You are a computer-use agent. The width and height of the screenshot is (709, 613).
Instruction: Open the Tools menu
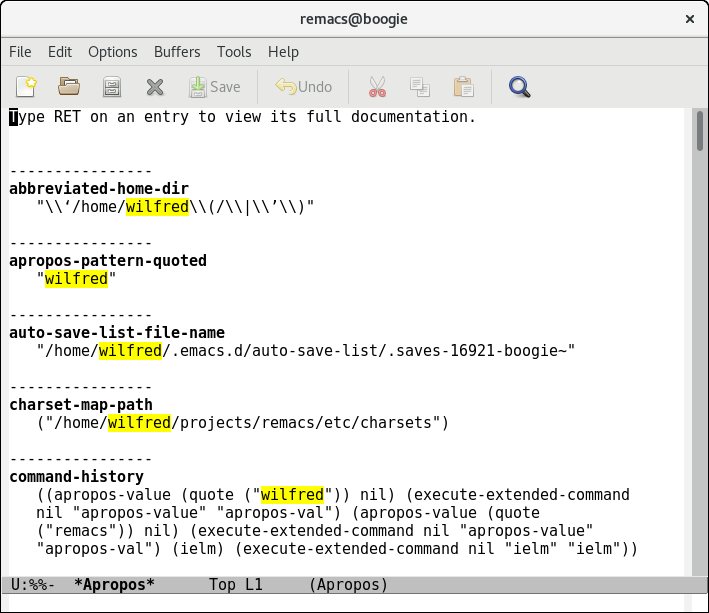234,52
